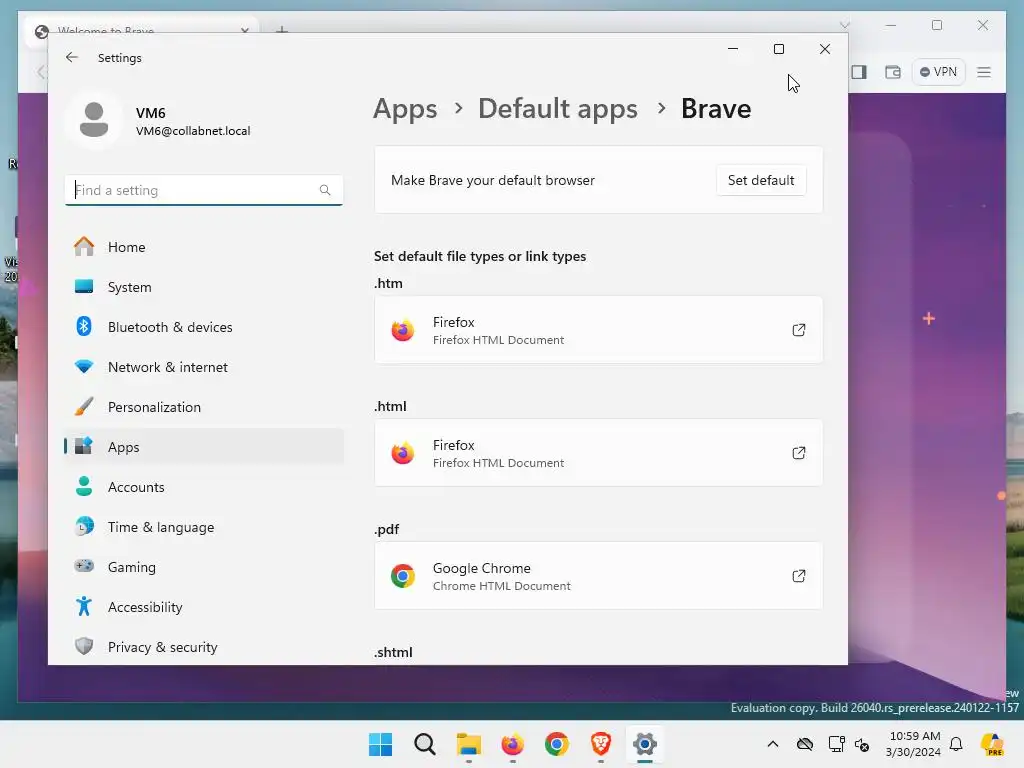Click the cloud sync tray icon
Screen dimensions: 1024x768
[805, 744]
